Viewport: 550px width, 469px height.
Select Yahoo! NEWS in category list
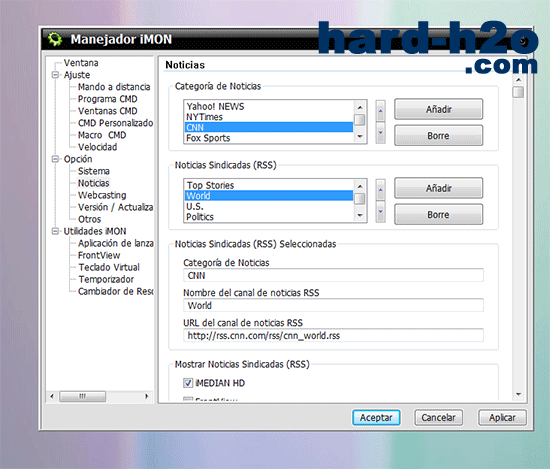269,106
